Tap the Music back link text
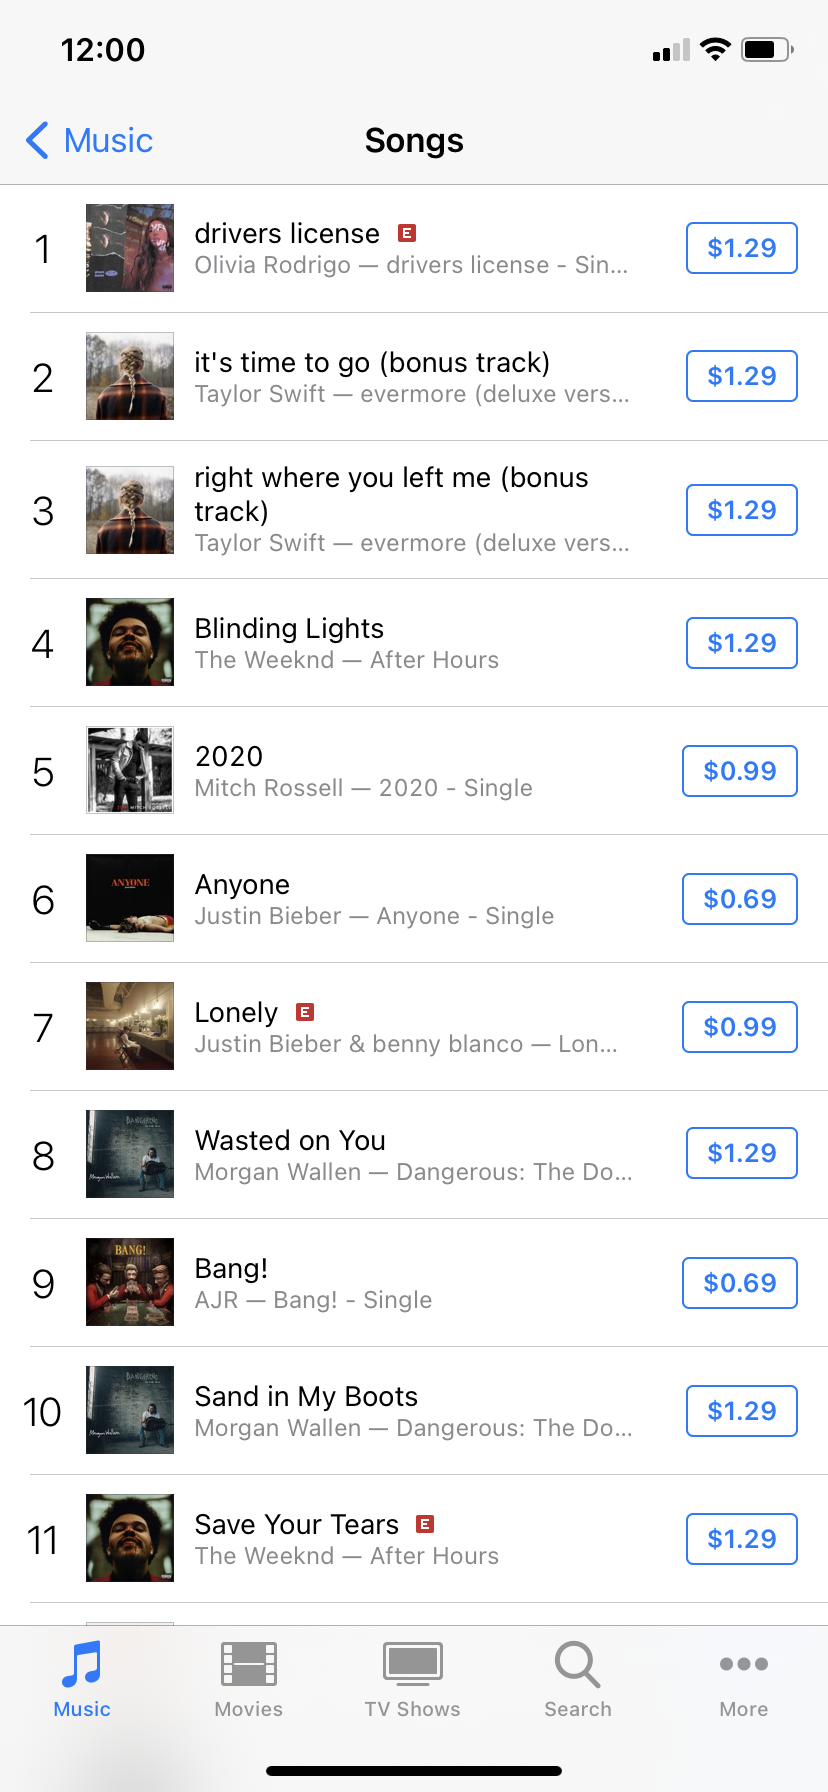Screen dimensions: 828x1792 click(108, 141)
